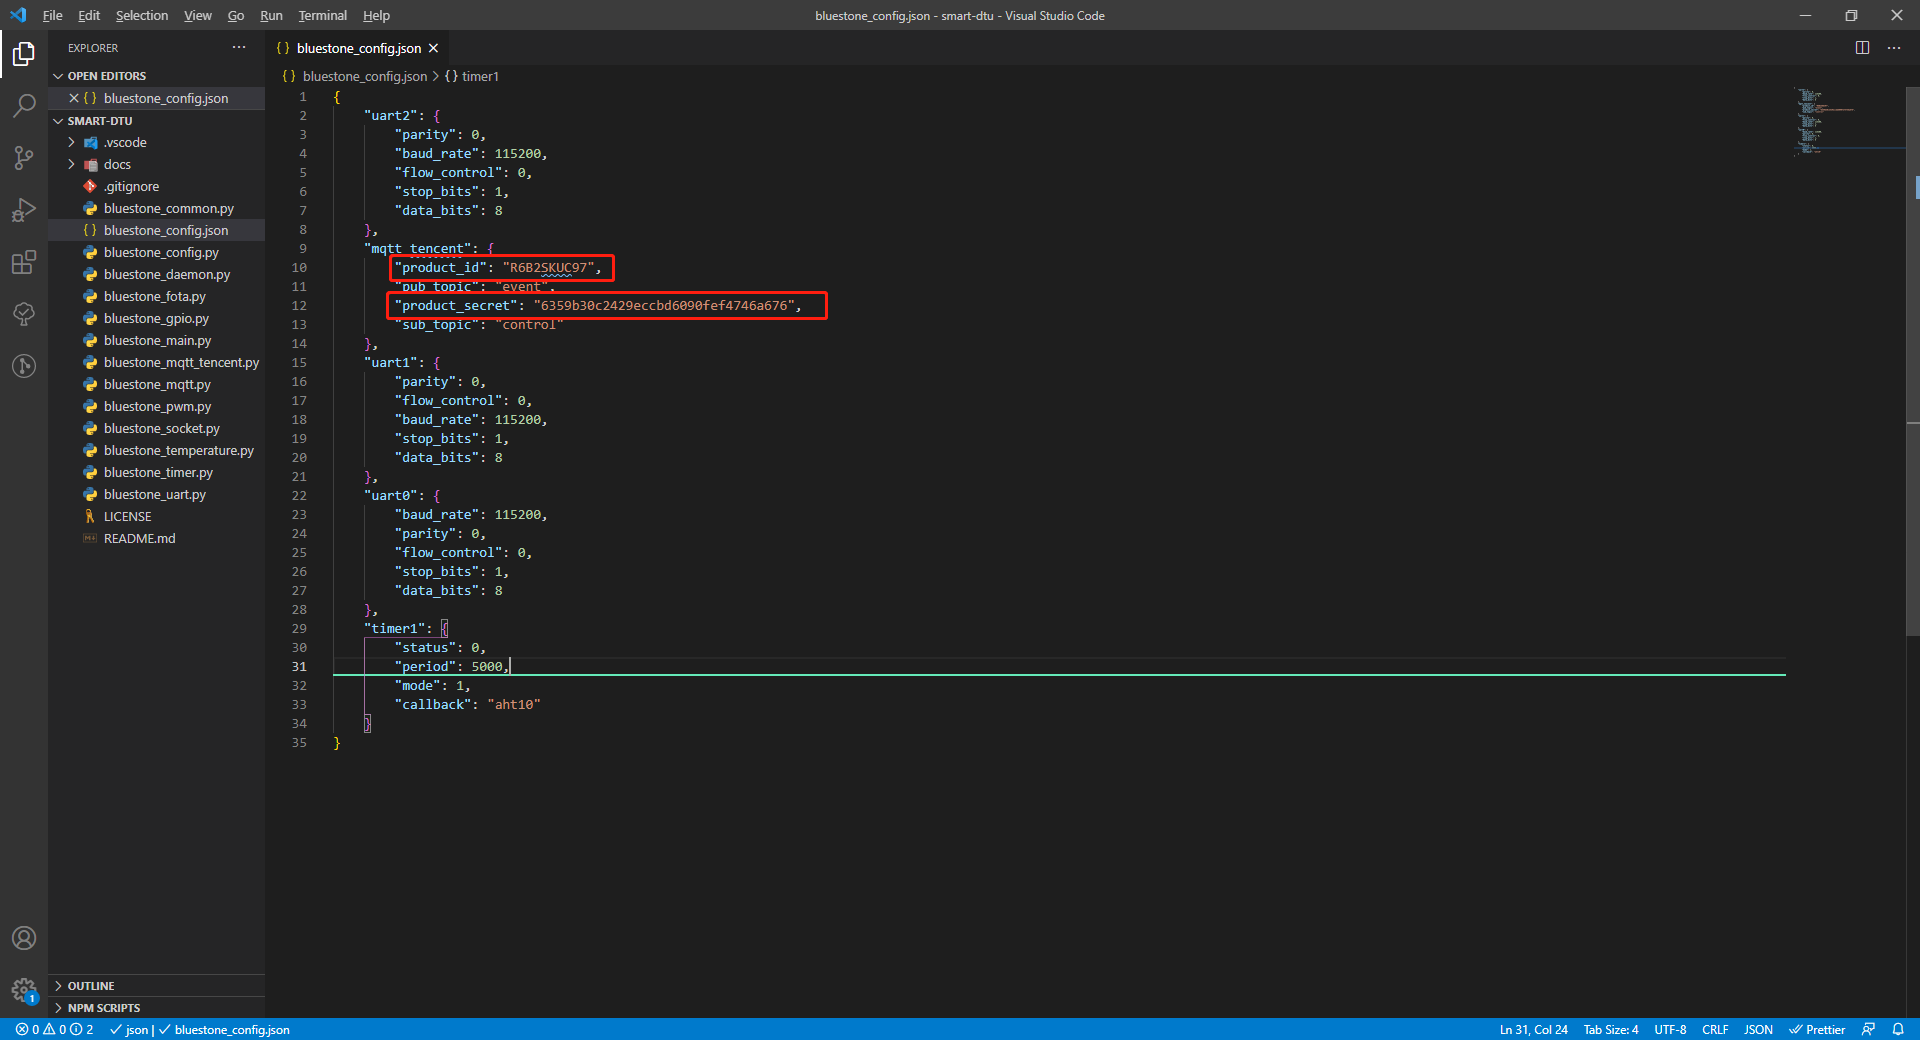Open the Search view in activity bar

coord(24,105)
